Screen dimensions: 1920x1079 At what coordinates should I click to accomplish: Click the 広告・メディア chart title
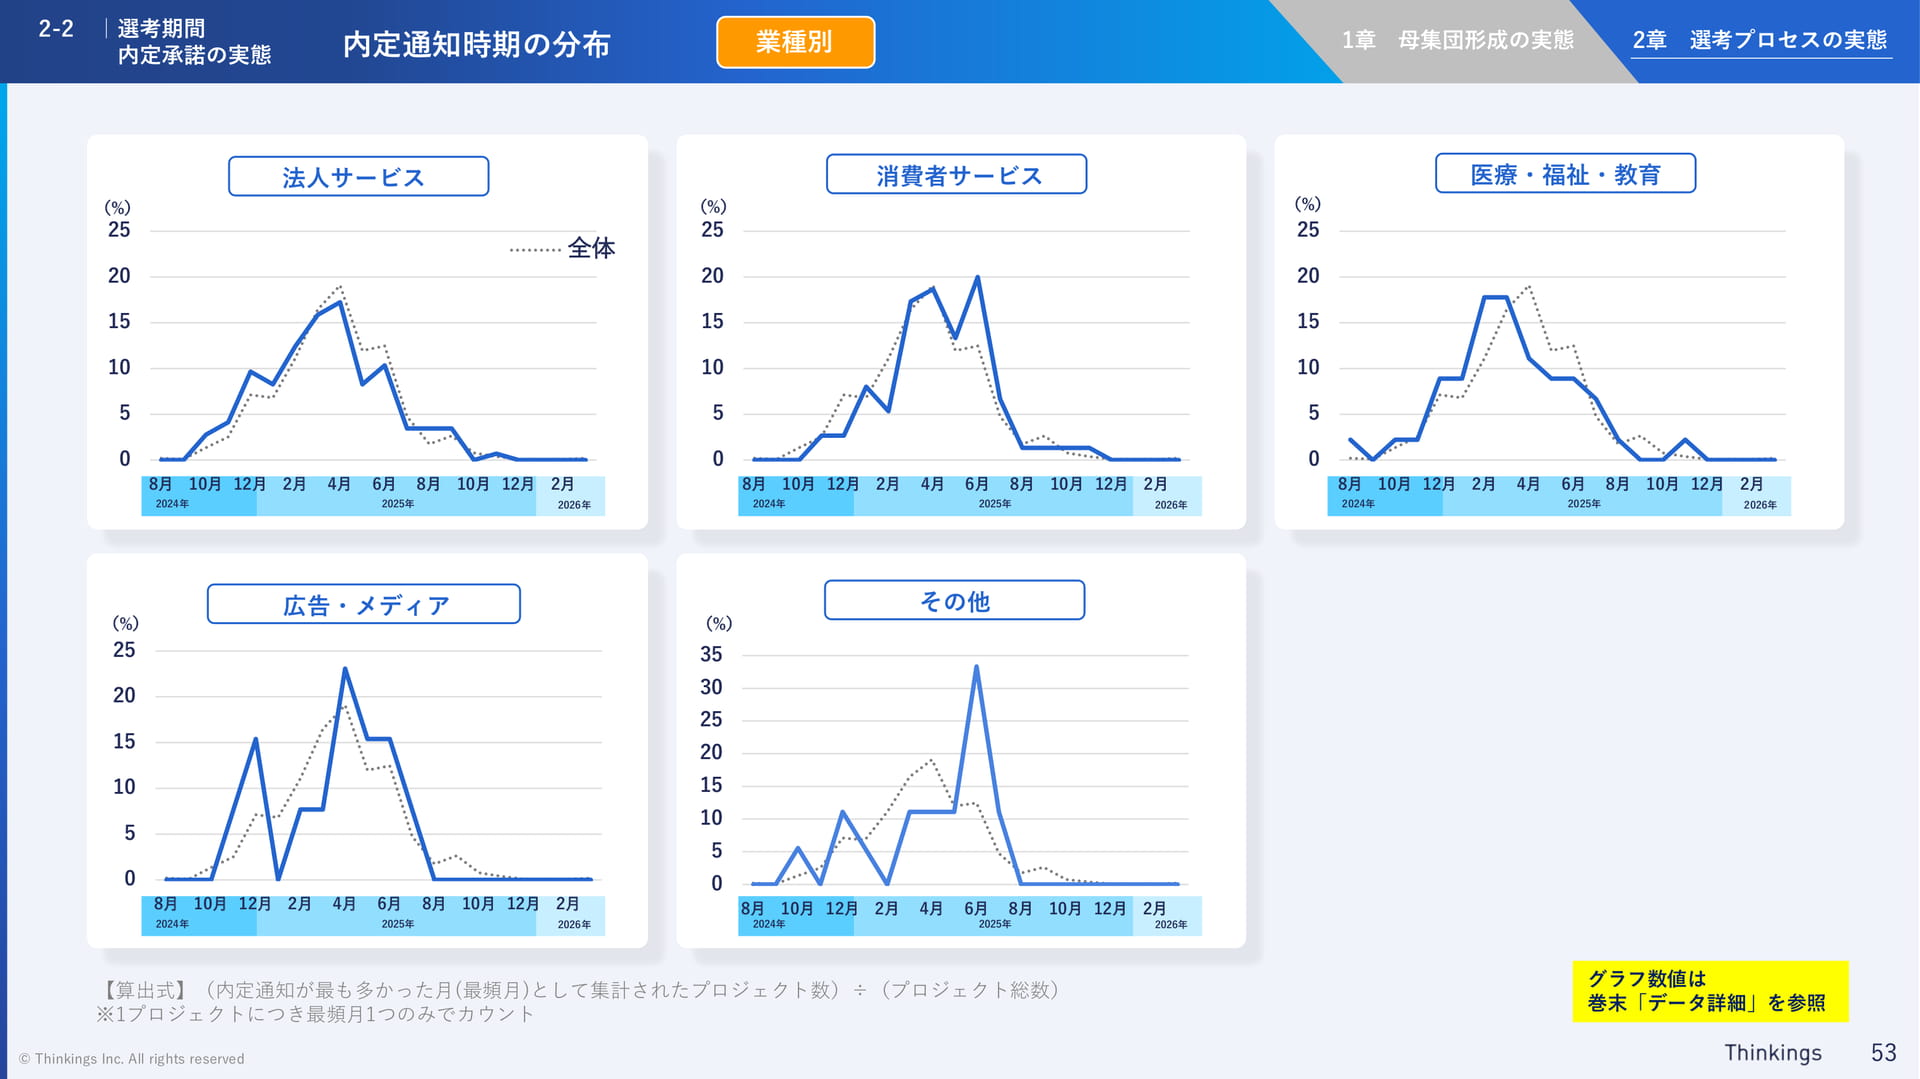click(x=364, y=604)
